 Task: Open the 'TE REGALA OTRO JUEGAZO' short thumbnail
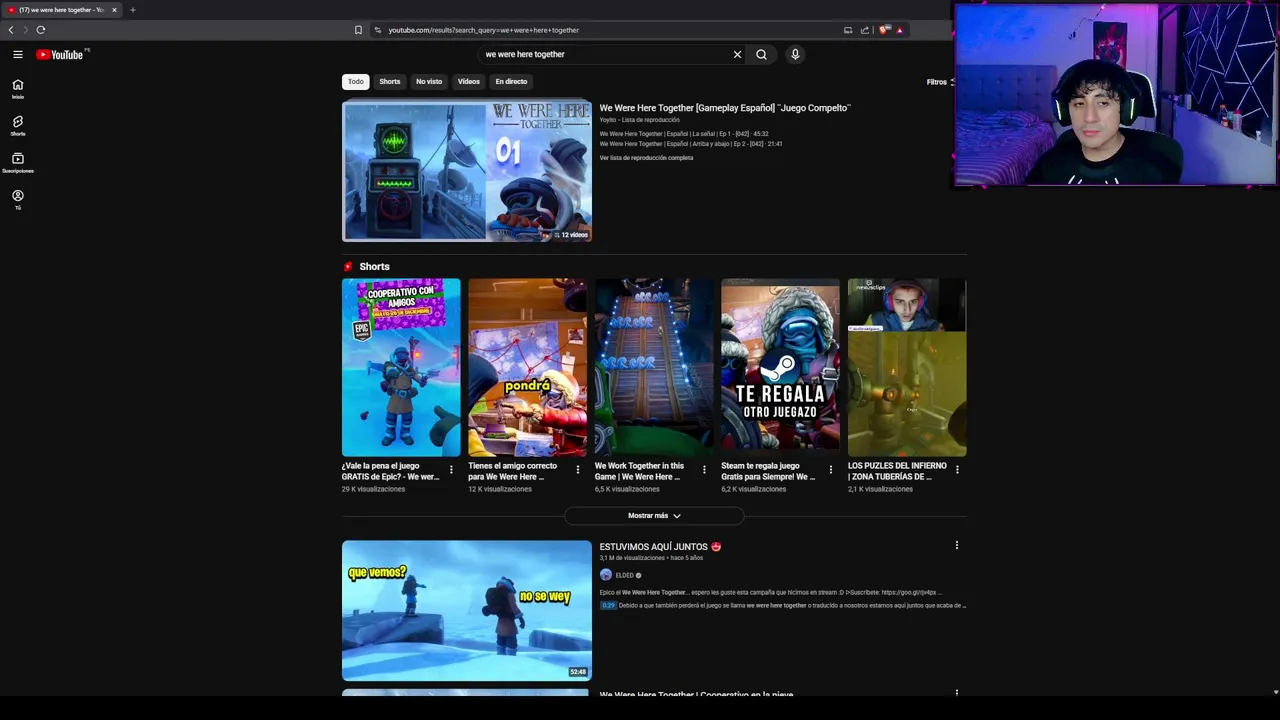tap(780, 367)
